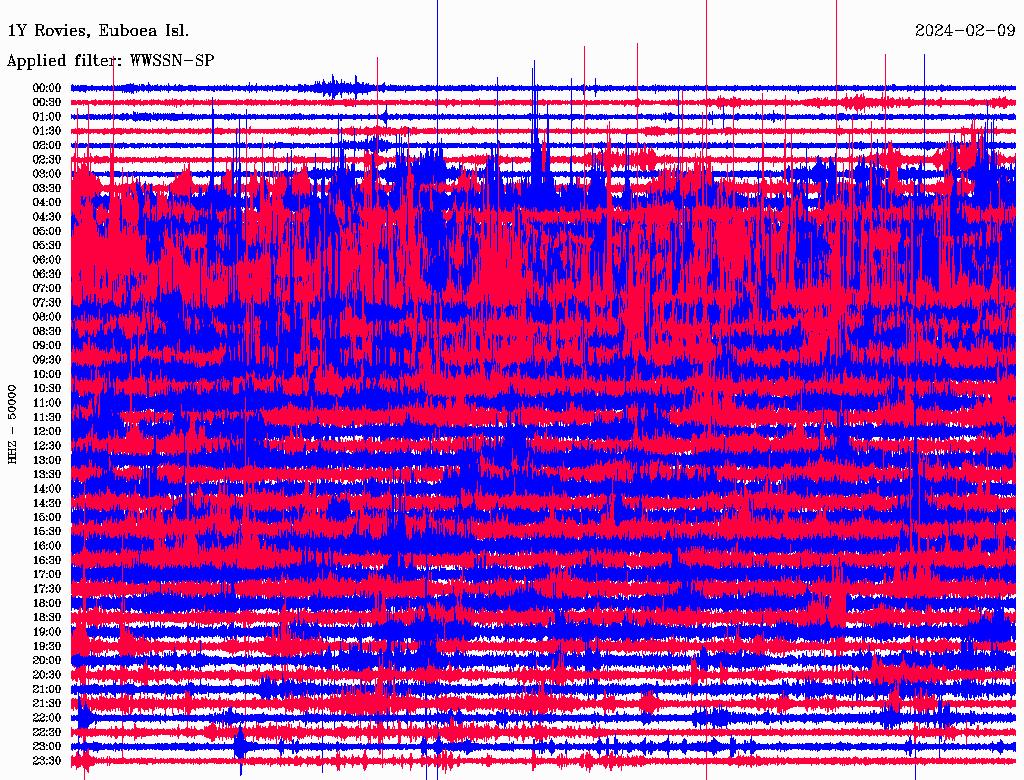Click the 'Applied filter: WWSSN-SP' text
1024x780 pixels.
coord(110,61)
